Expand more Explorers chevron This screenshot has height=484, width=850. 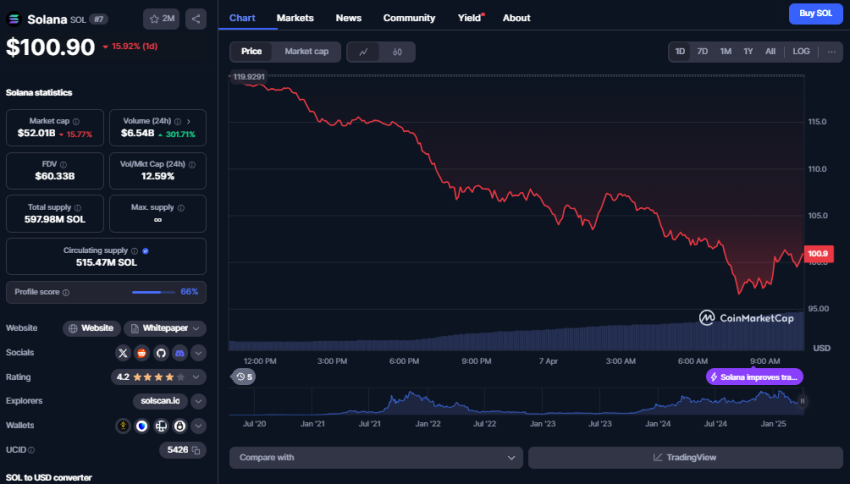point(198,402)
